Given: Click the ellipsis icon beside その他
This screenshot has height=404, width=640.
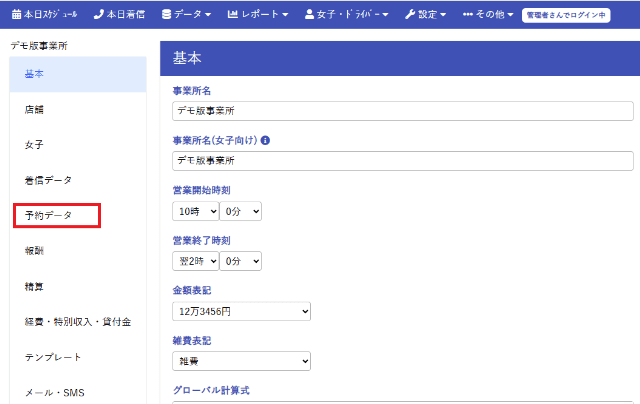Looking at the screenshot, I should tap(468, 15).
